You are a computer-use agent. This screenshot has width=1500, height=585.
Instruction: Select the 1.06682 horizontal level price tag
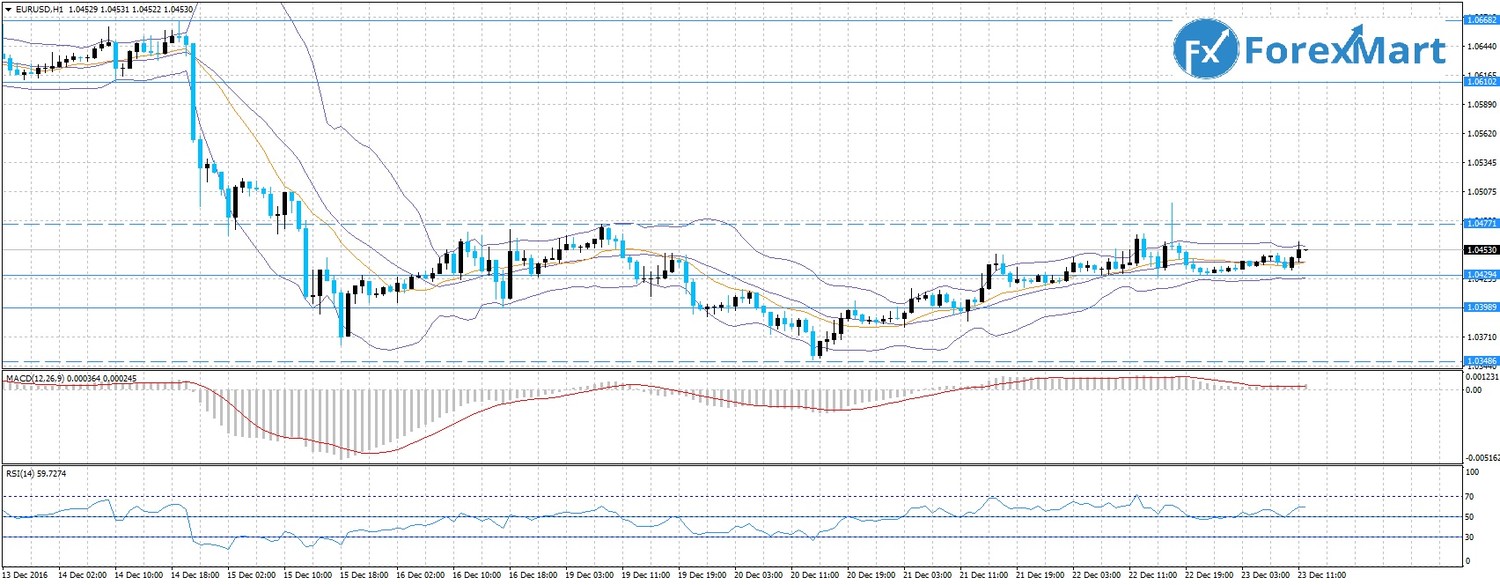click(x=1480, y=47)
